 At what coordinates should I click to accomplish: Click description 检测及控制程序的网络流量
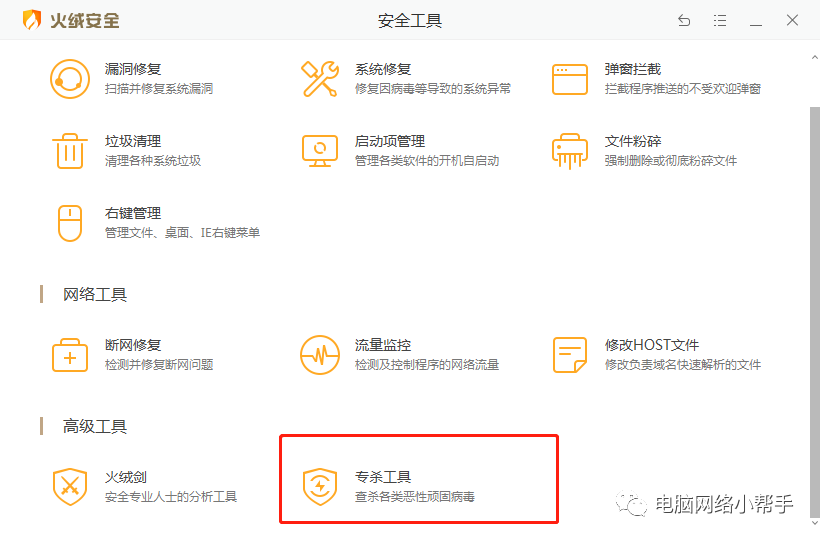[427, 365]
